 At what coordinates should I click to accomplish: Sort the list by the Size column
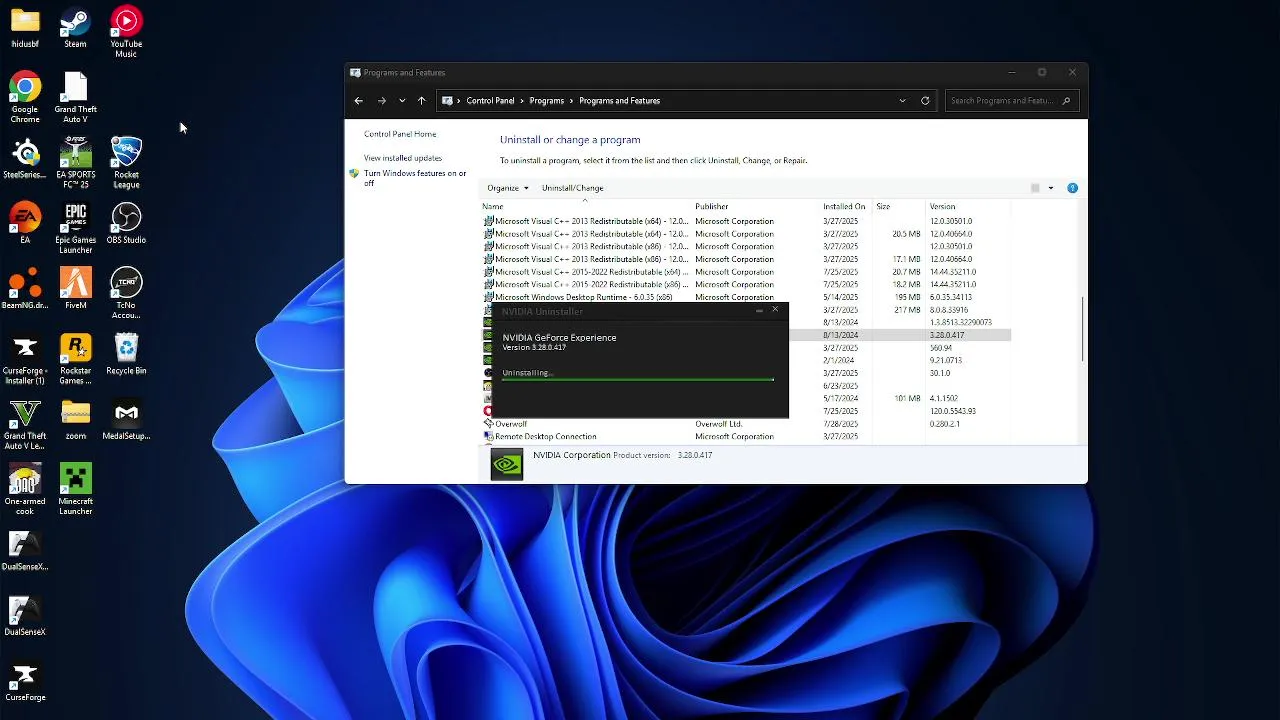899,206
